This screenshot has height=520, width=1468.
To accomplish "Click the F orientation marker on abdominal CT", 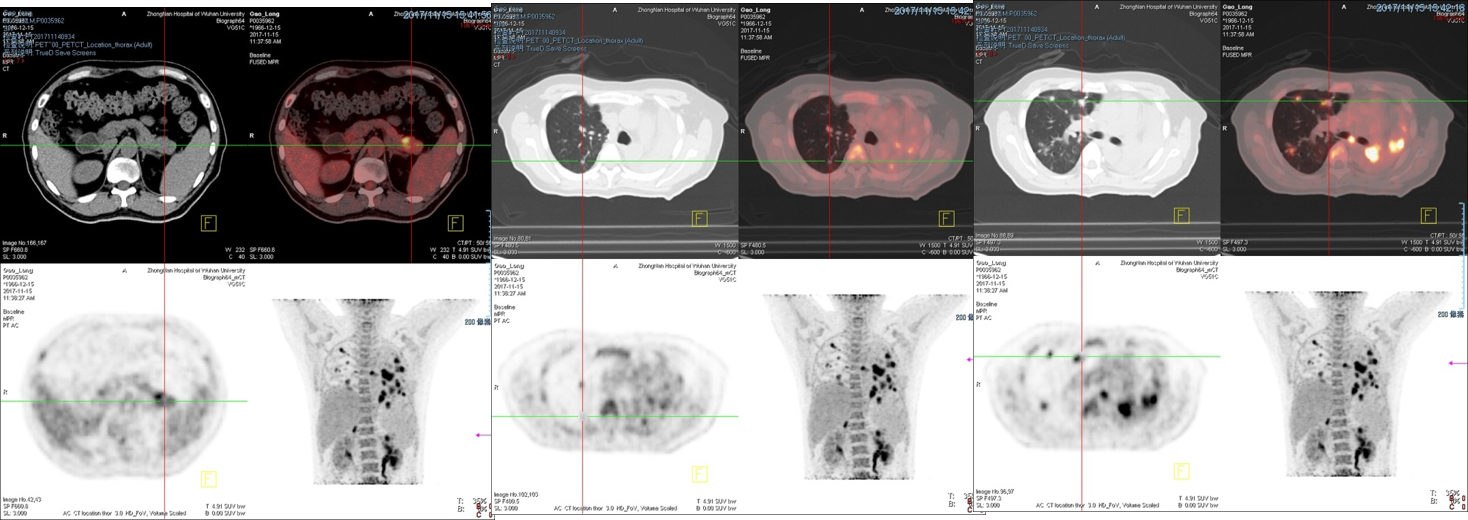I will coord(210,222).
